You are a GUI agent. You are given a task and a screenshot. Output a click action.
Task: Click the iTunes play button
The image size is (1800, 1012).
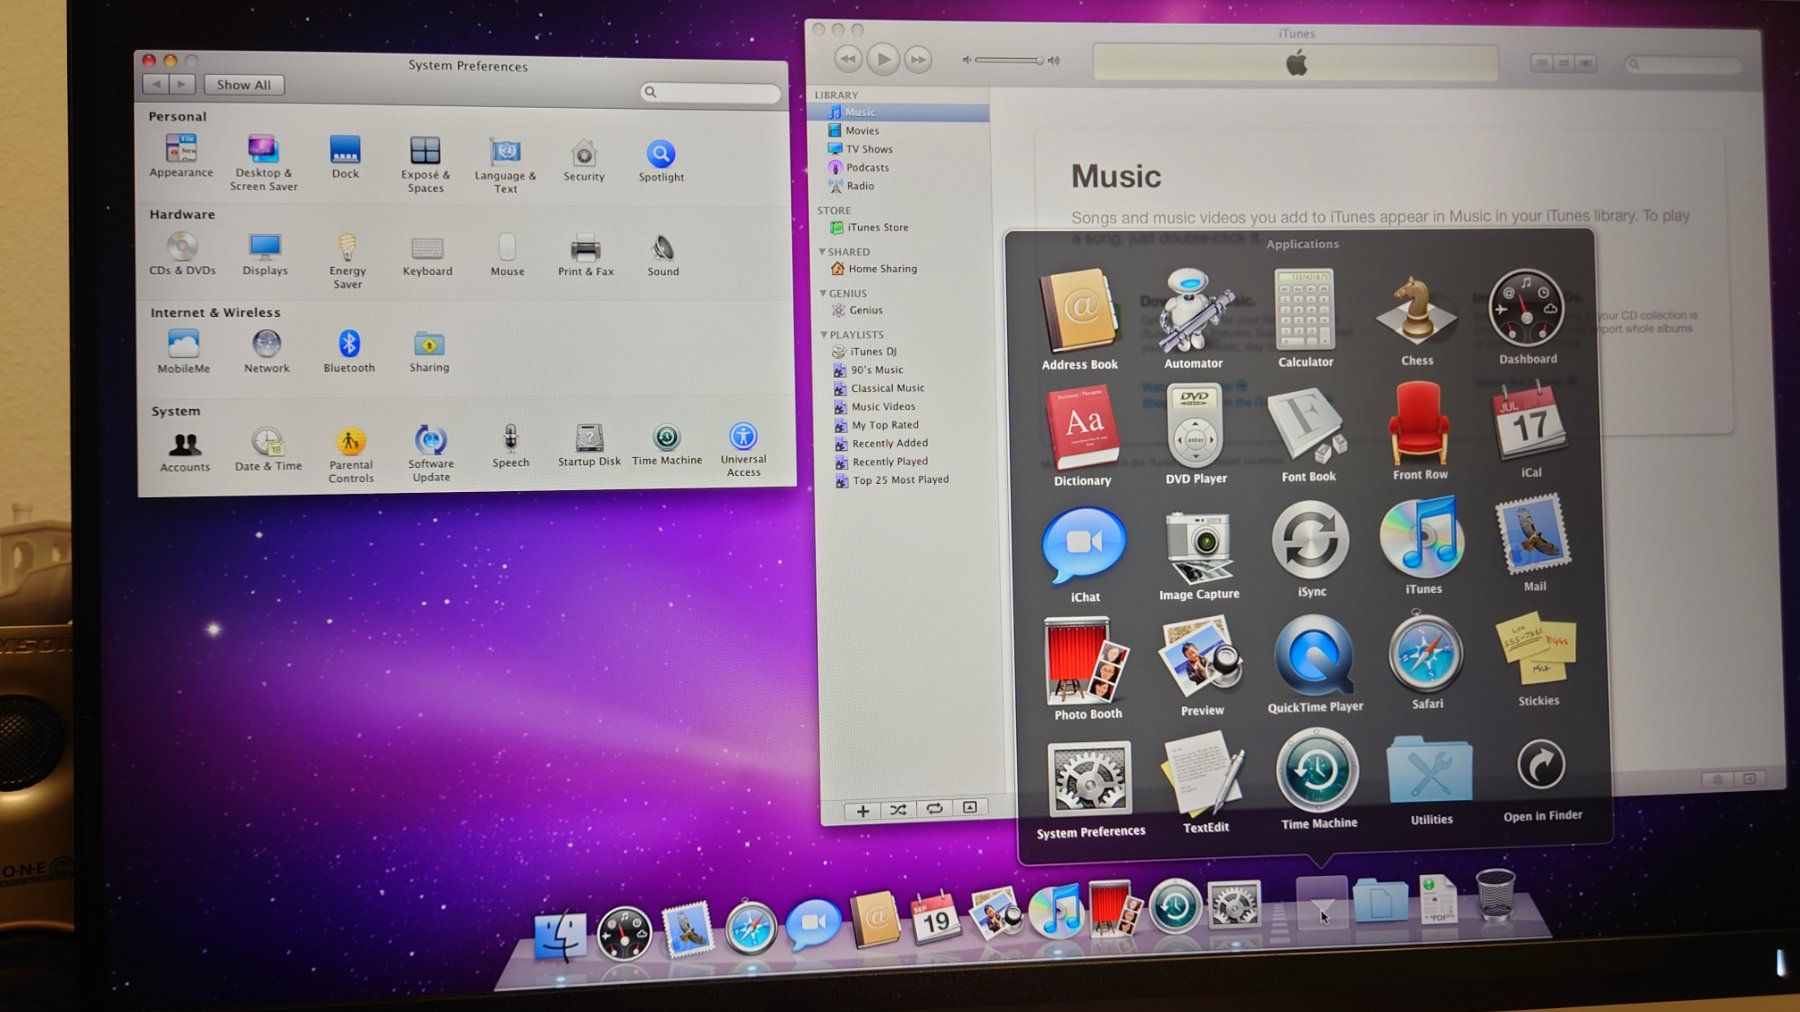882,59
